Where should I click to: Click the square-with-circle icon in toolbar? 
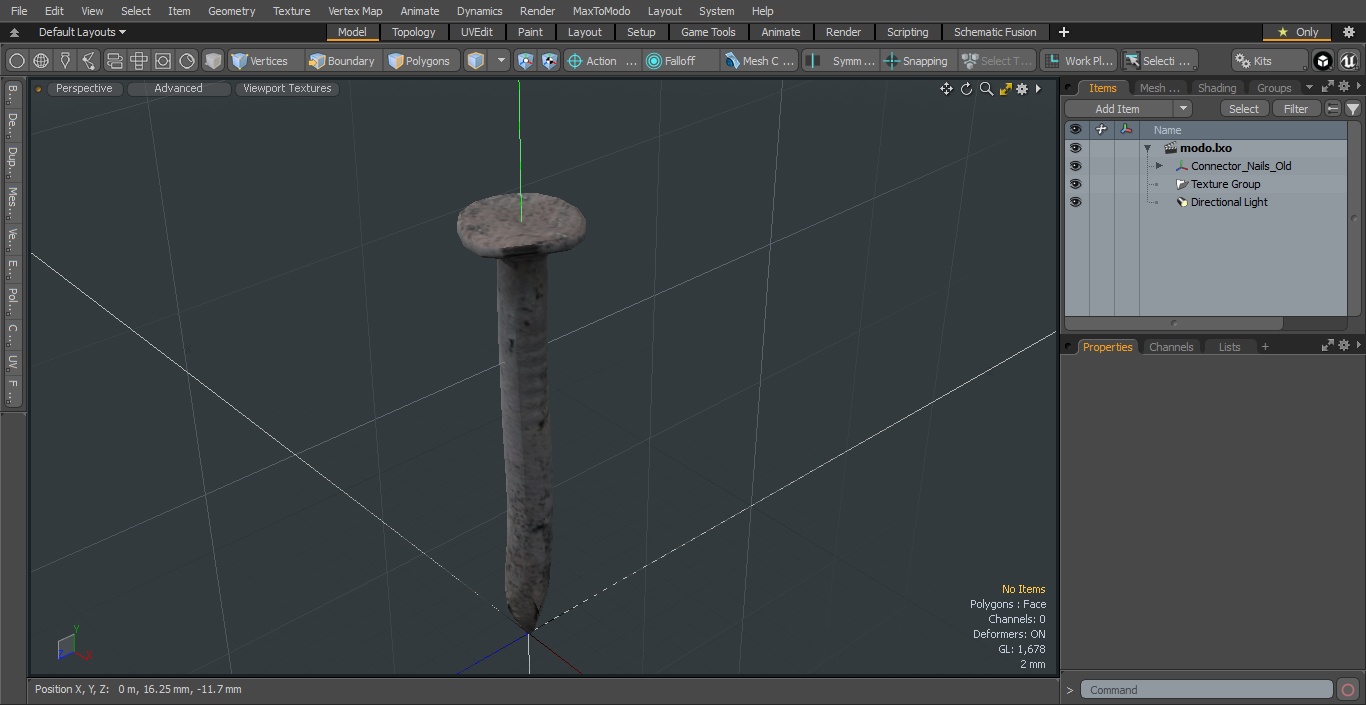(162, 61)
